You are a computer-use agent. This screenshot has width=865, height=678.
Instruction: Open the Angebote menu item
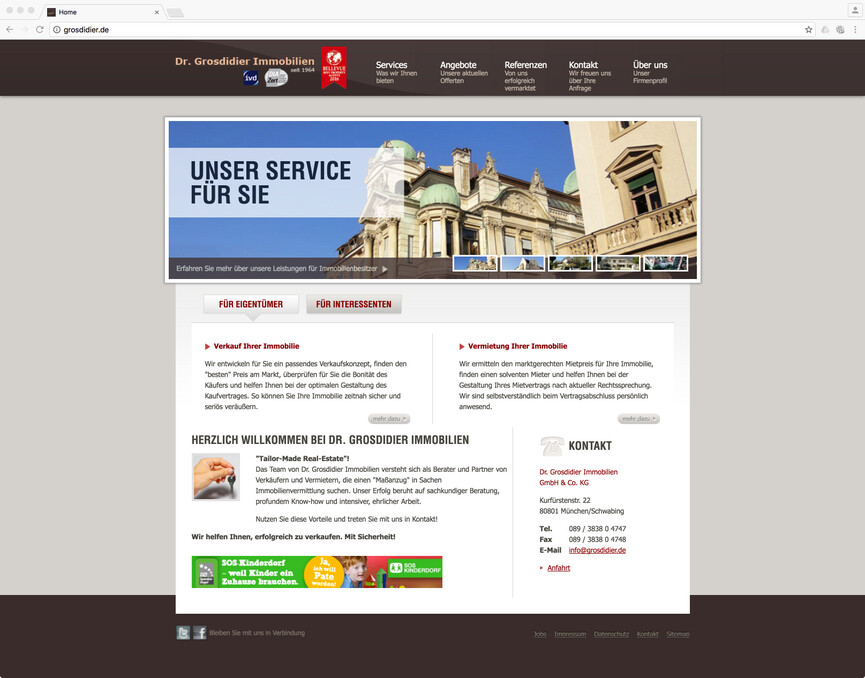(458, 65)
